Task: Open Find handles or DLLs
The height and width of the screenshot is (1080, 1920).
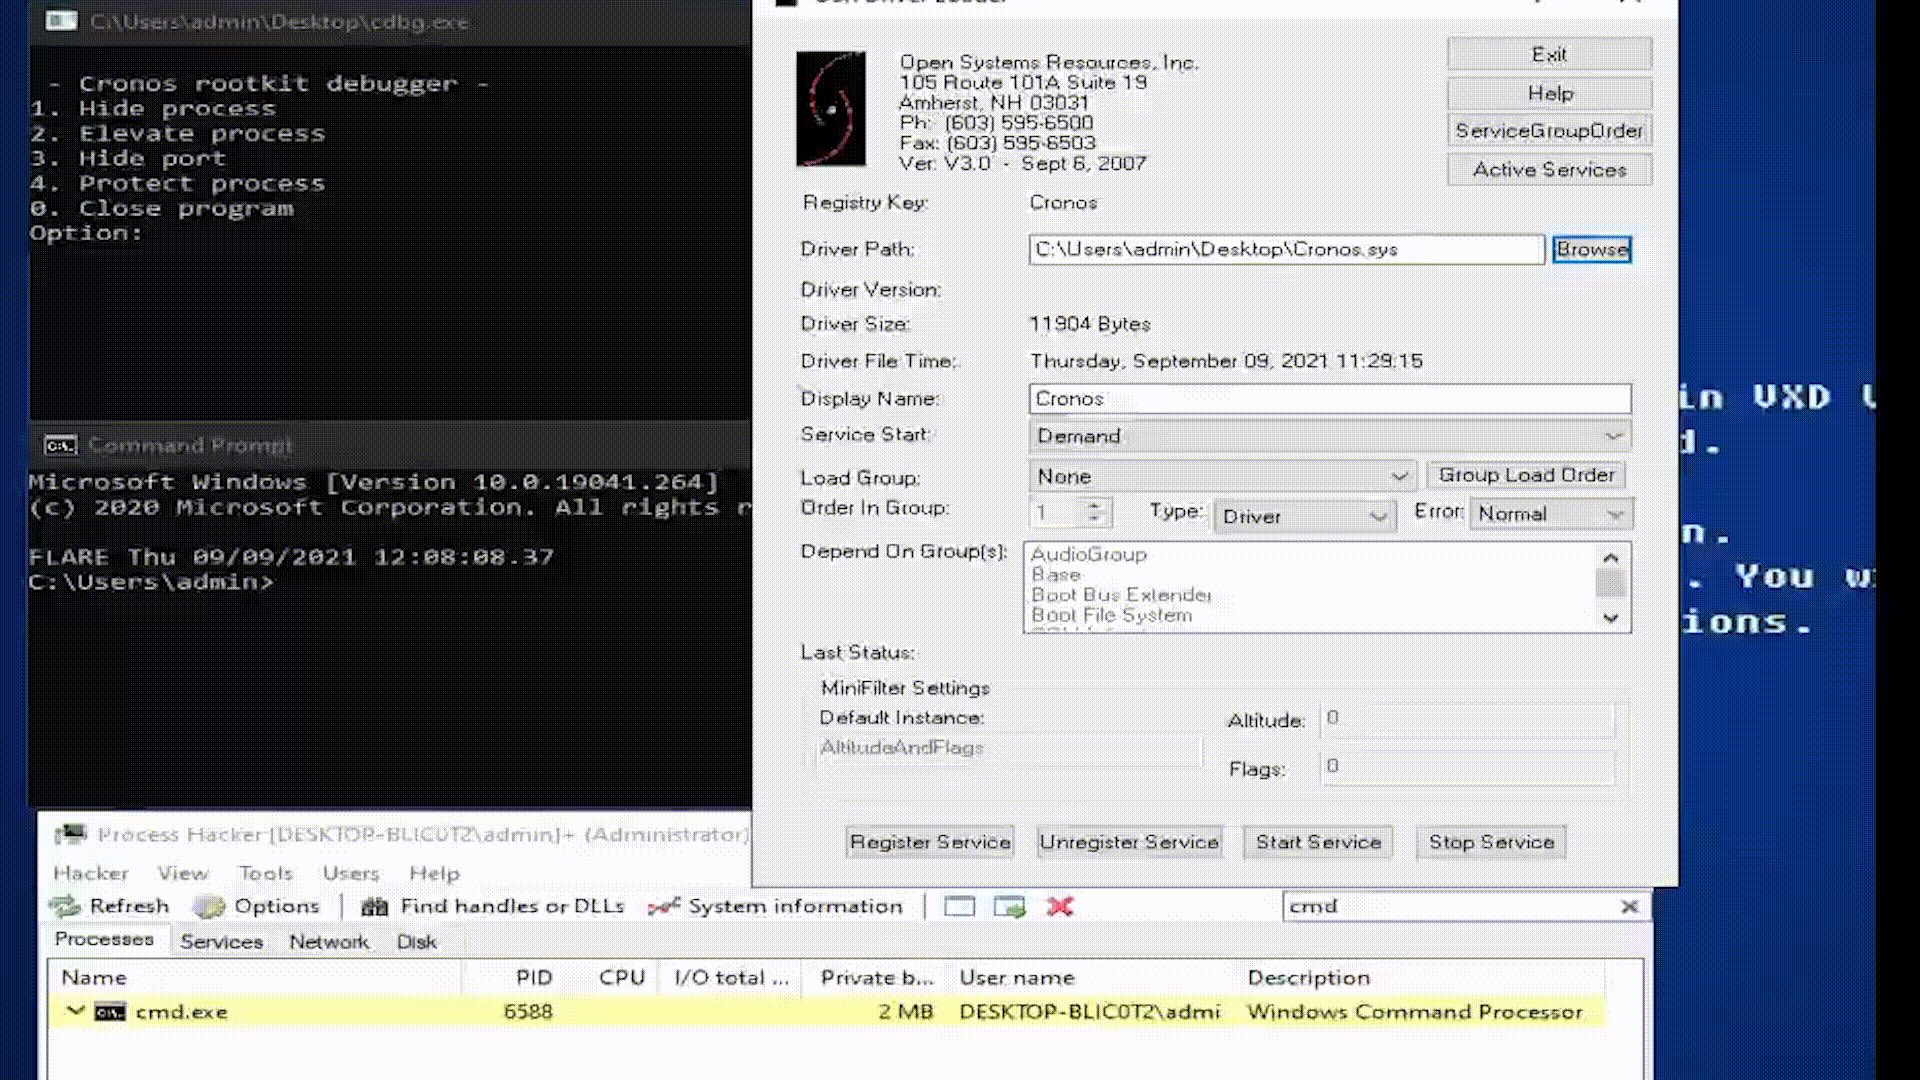Action: [493, 906]
